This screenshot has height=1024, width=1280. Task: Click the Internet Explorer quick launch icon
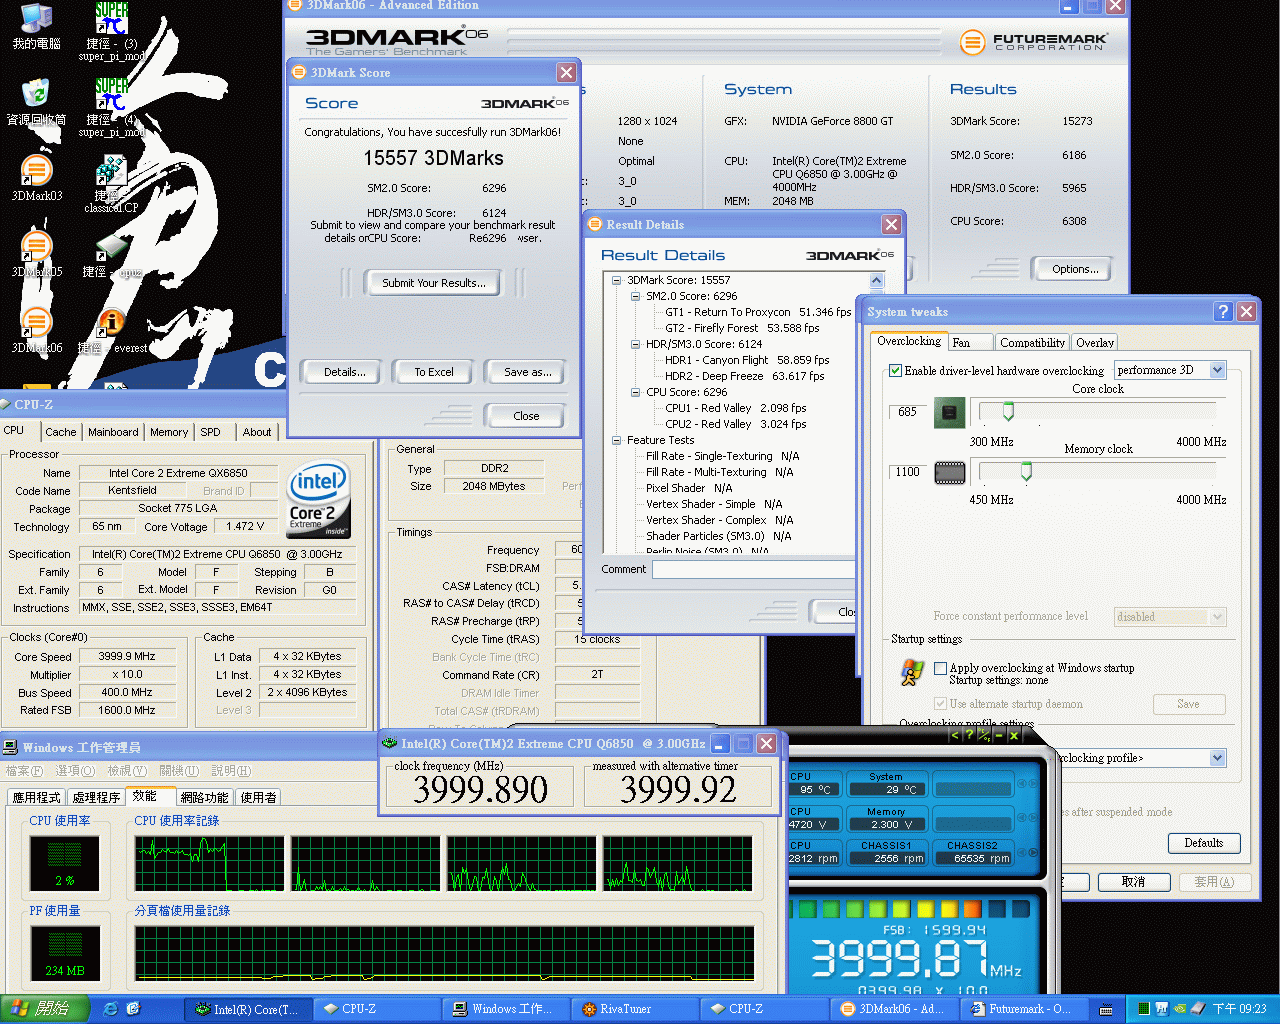[x=110, y=1009]
